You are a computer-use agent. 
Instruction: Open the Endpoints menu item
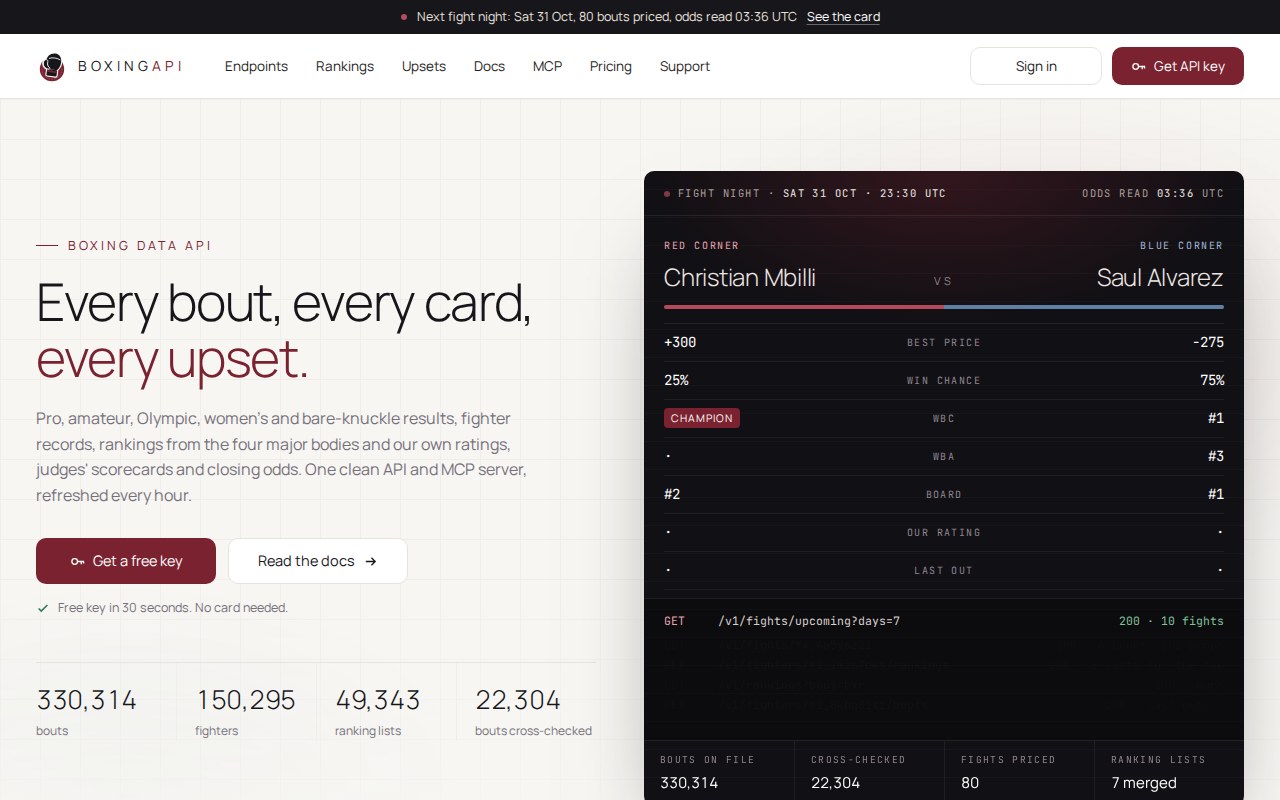(256, 66)
